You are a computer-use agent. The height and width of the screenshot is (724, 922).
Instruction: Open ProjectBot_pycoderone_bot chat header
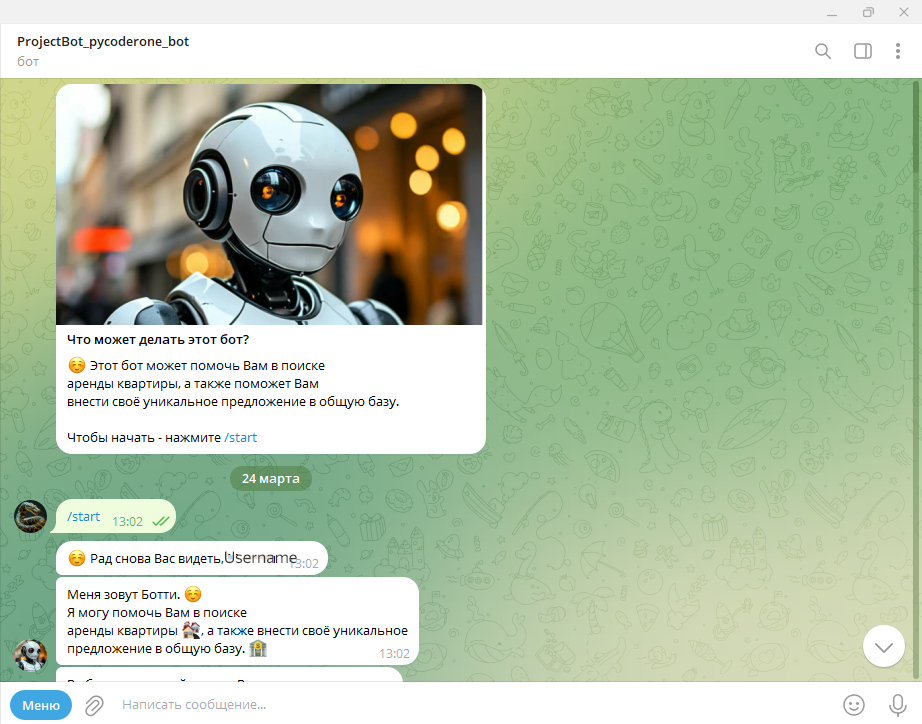tap(103, 41)
